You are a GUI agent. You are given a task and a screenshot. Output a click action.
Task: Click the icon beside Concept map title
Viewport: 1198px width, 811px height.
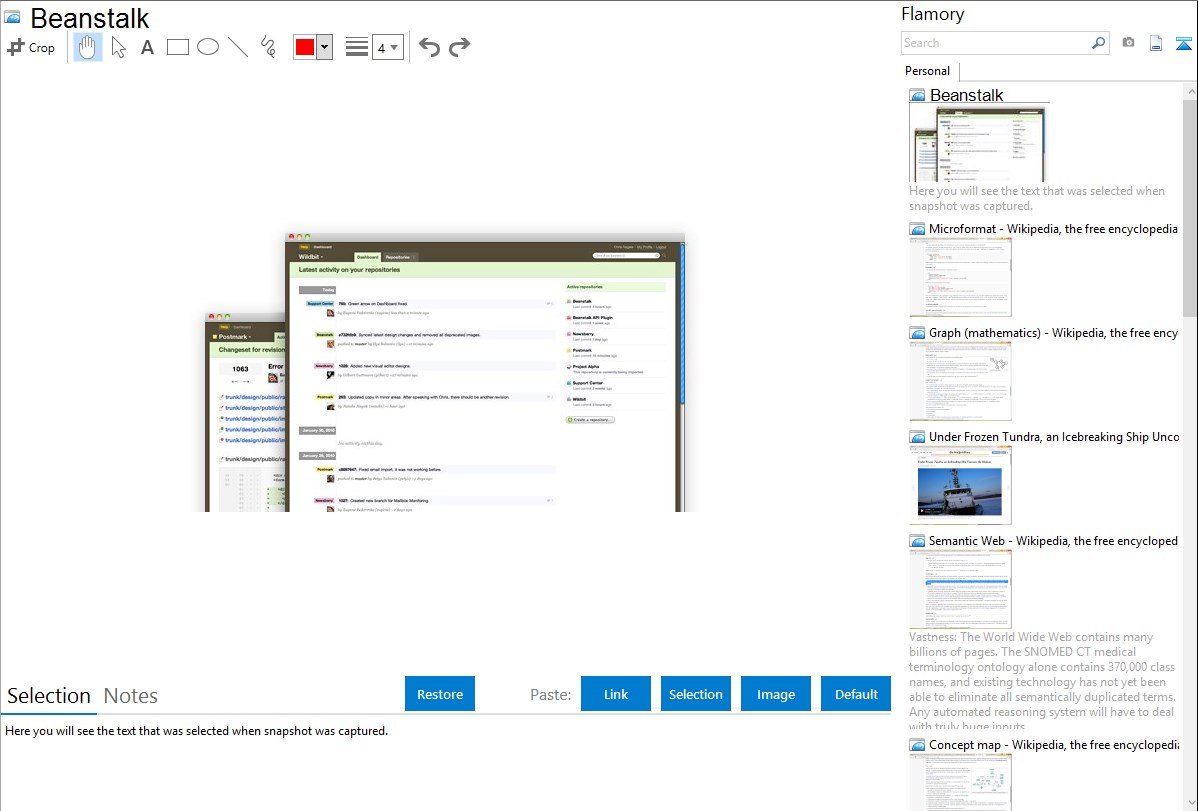[918, 745]
